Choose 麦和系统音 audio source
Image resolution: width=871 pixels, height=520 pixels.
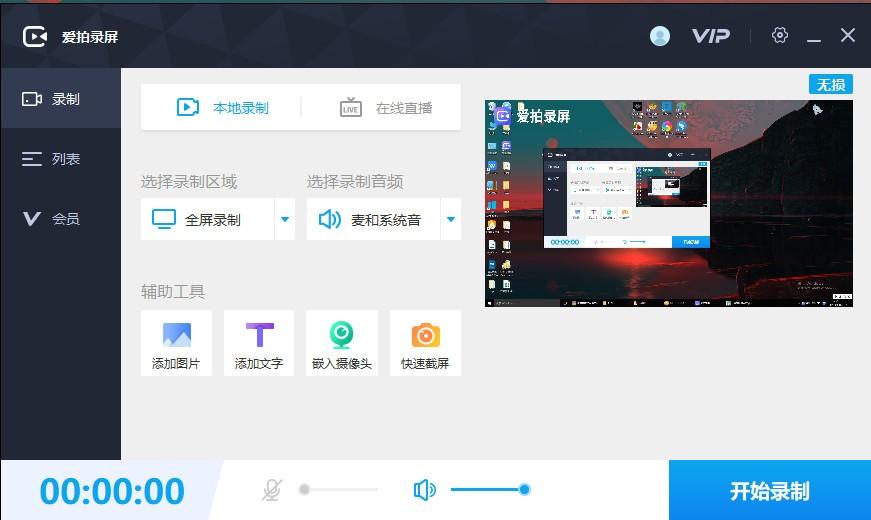pos(373,219)
